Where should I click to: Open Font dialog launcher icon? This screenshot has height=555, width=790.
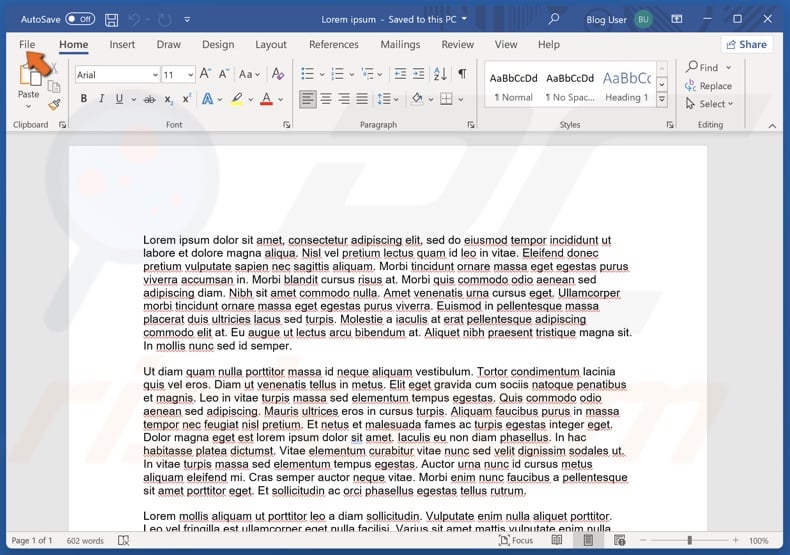pyautogui.click(x=287, y=124)
